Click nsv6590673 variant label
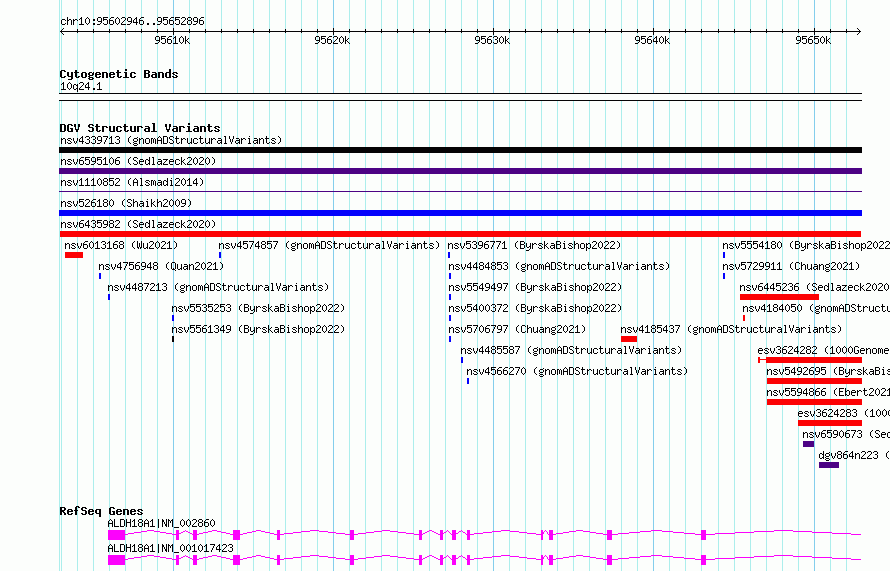Viewport: 890px width, 571px height. pos(846,434)
